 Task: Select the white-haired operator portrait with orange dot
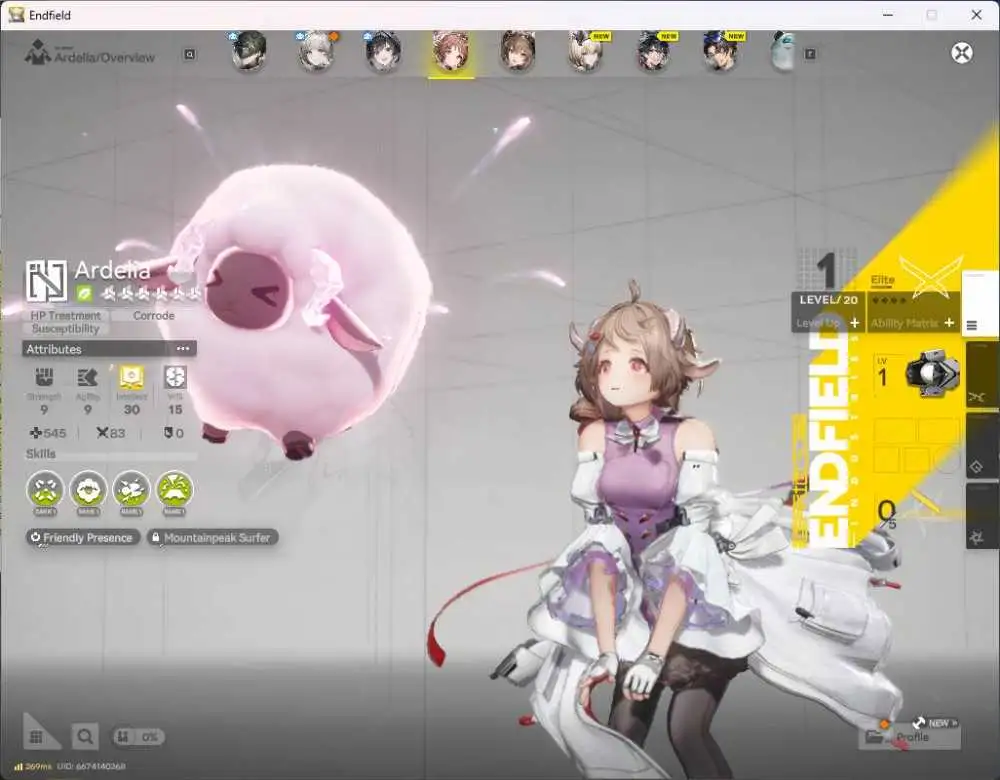point(317,51)
